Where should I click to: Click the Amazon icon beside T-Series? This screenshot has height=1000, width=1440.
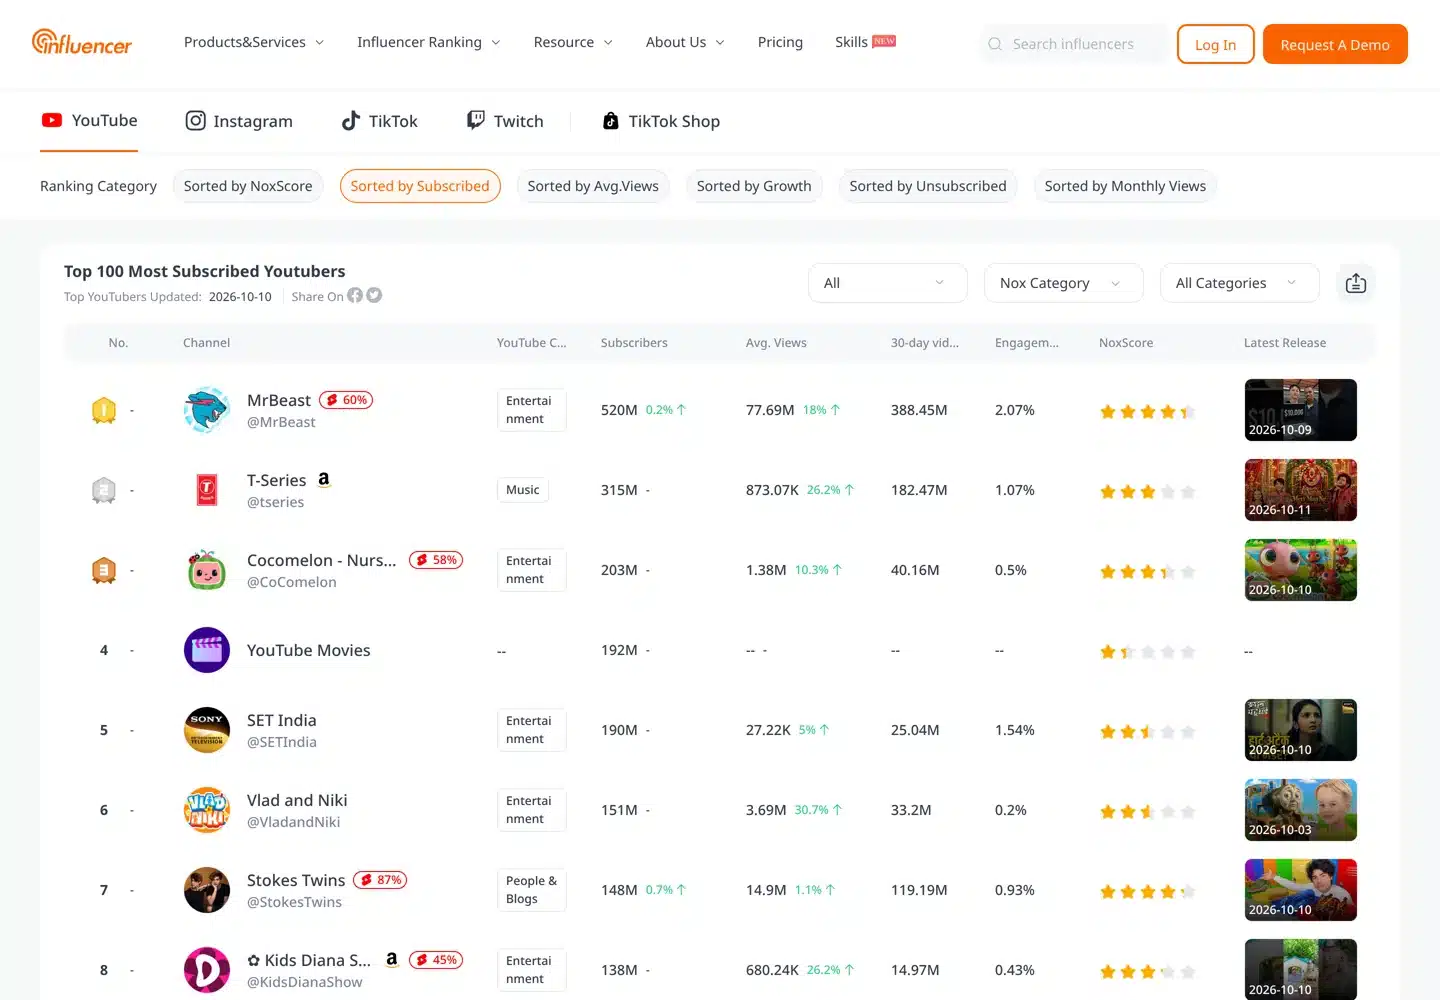pyautogui.click(x=324, y=480)
